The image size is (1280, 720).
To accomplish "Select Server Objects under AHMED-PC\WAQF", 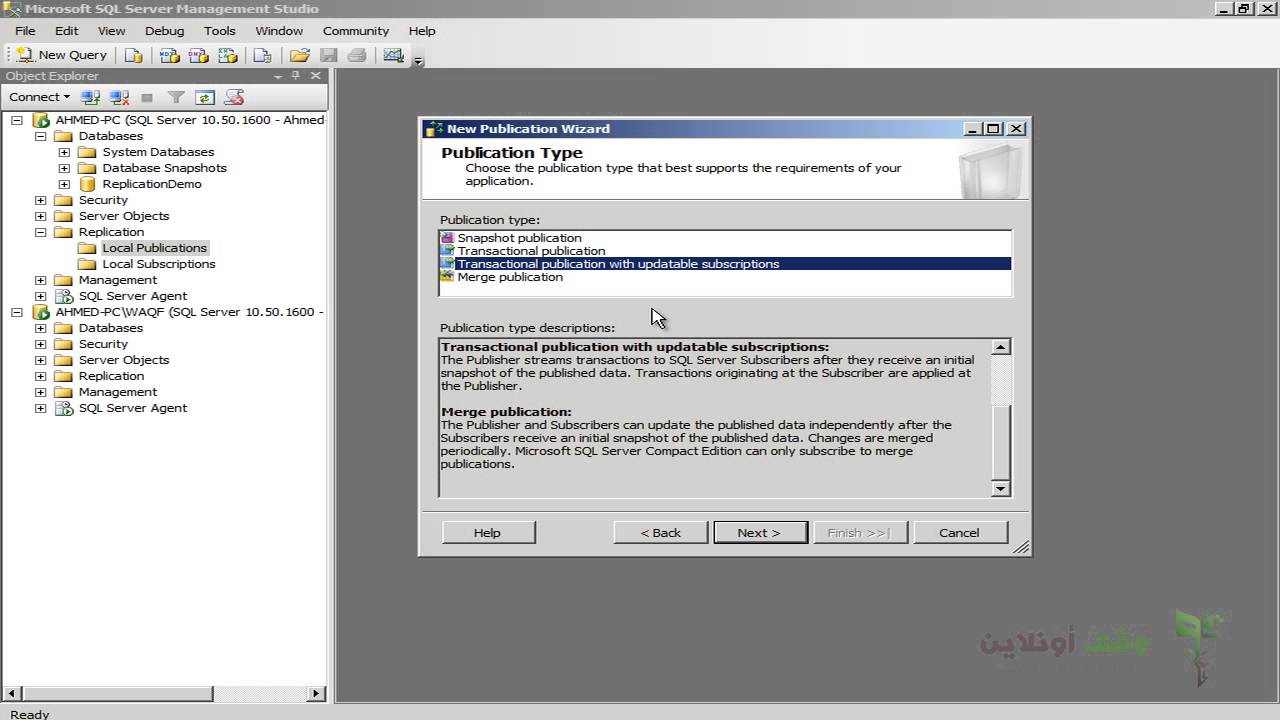I will click(x=124, y=360).
